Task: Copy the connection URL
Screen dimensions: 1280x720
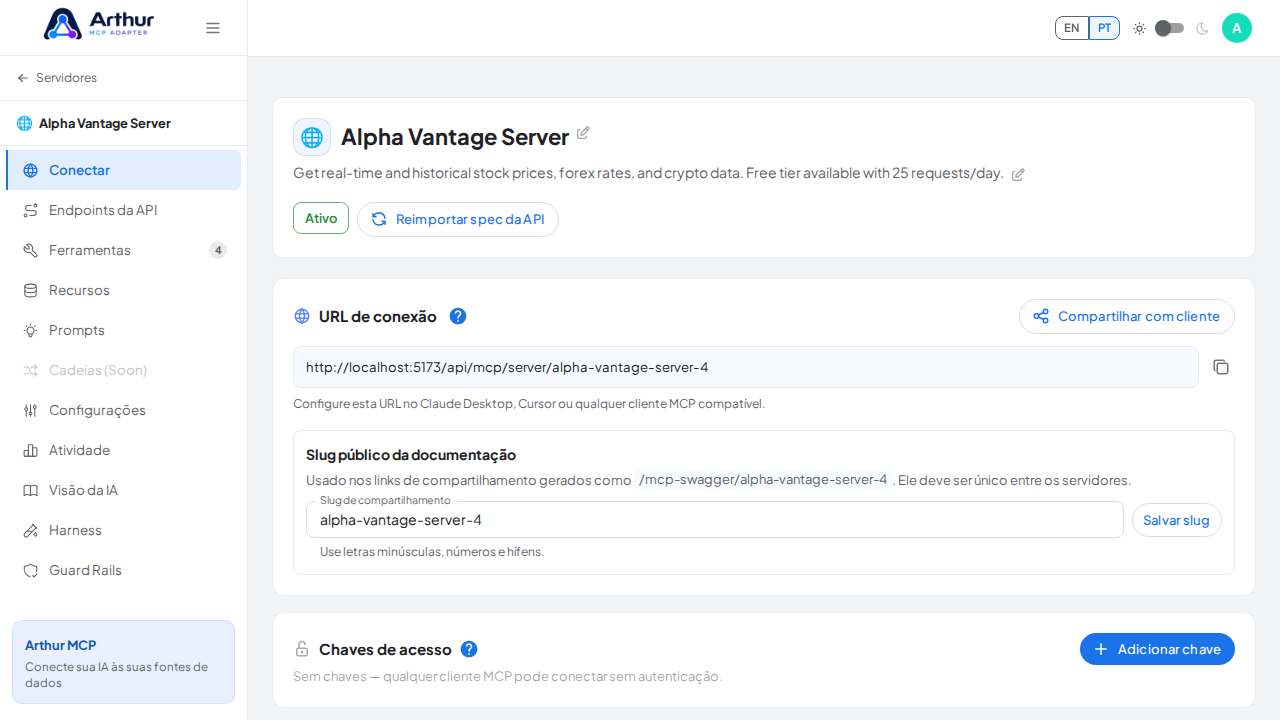Action: coord(1221,367)
